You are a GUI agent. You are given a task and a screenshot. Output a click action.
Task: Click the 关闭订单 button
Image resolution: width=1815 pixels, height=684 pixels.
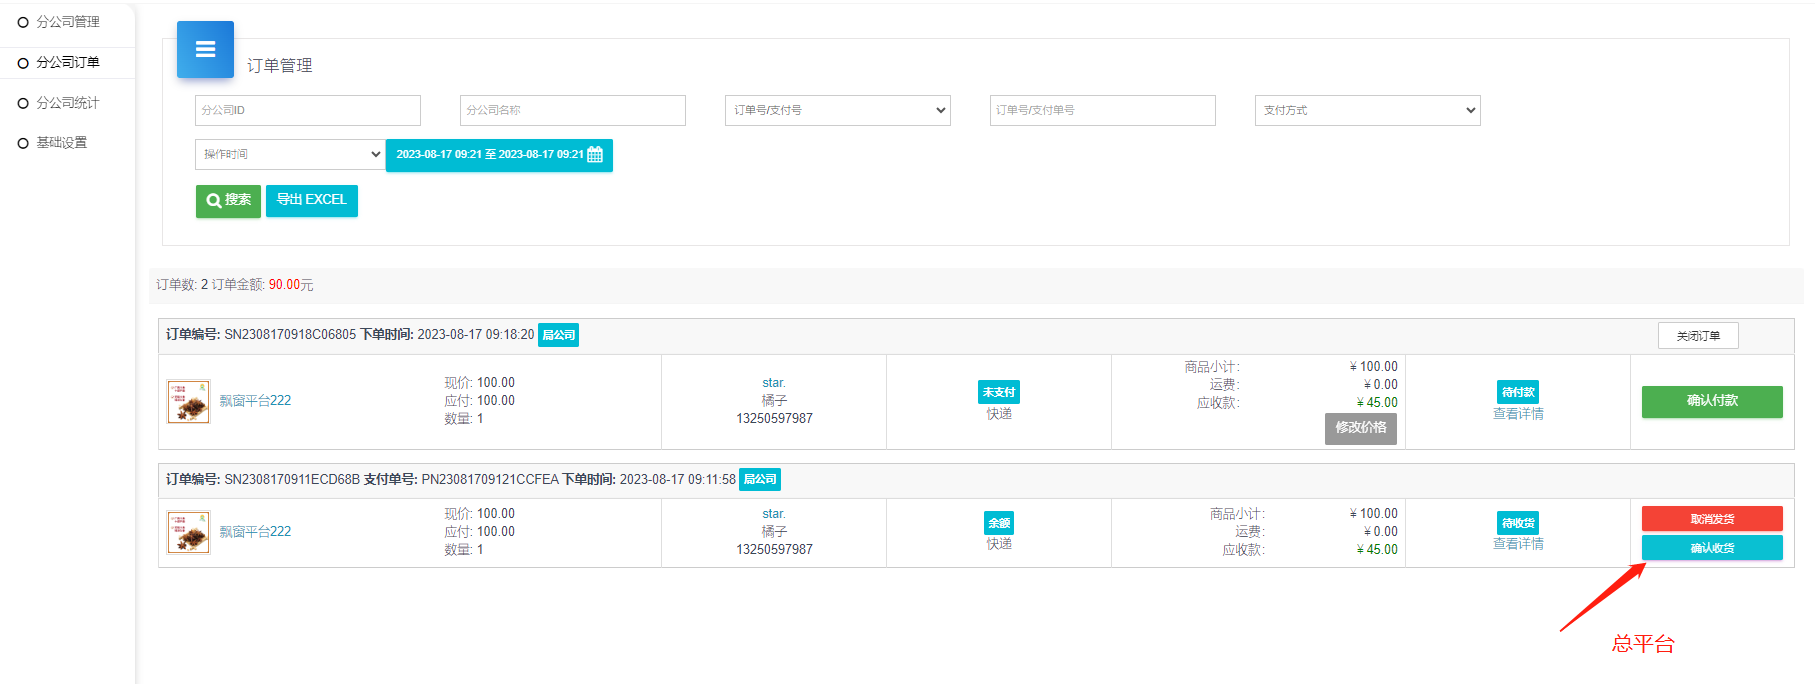pos(1698,336)
